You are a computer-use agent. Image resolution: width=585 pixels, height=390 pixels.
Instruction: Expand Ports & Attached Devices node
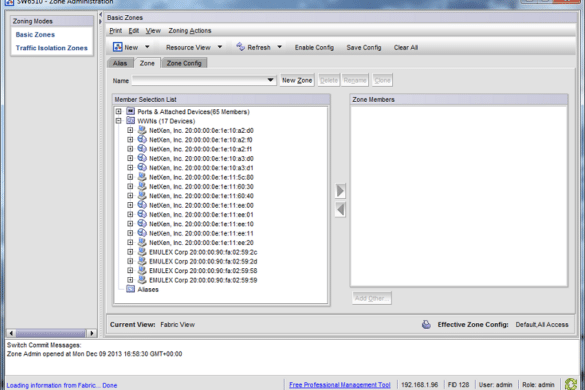click(119, 111)
